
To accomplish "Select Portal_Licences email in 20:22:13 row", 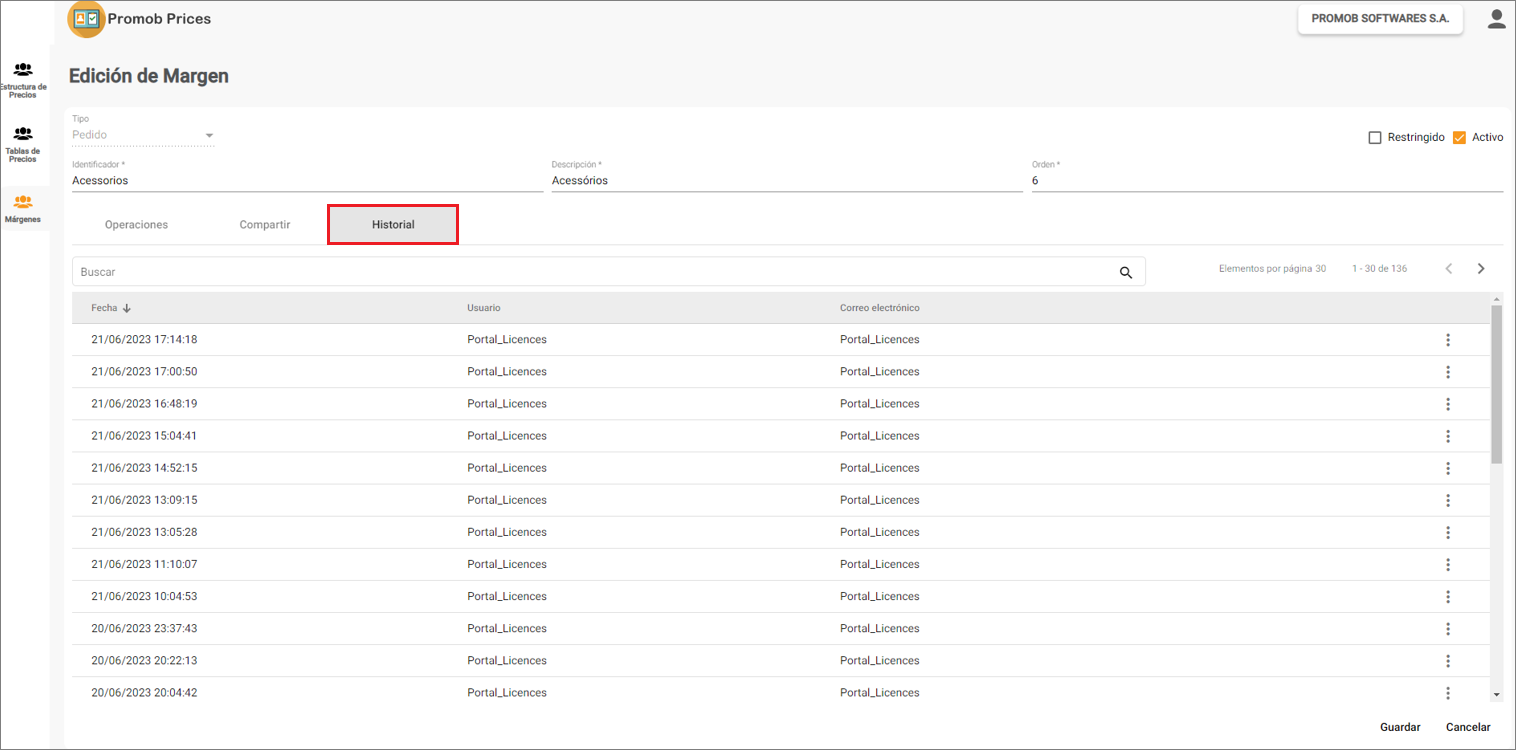I will 880,660.
